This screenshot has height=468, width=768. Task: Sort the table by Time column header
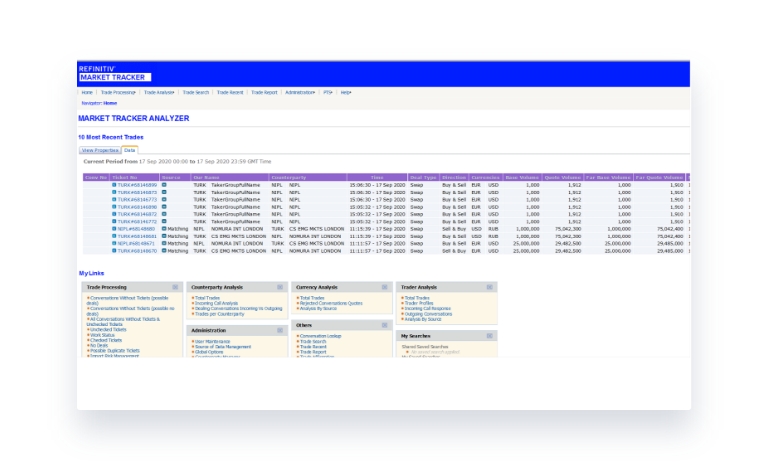[x=376, y=177]
